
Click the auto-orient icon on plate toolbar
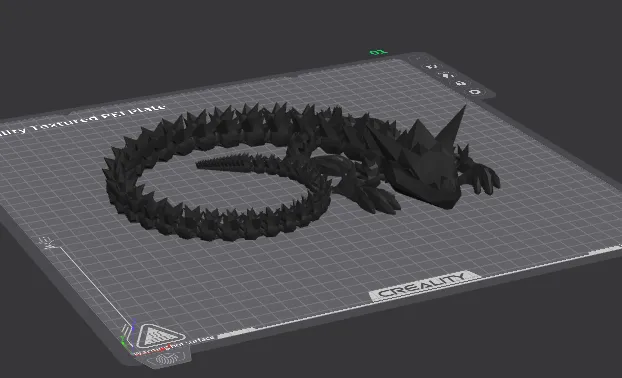tap(432, 66)
